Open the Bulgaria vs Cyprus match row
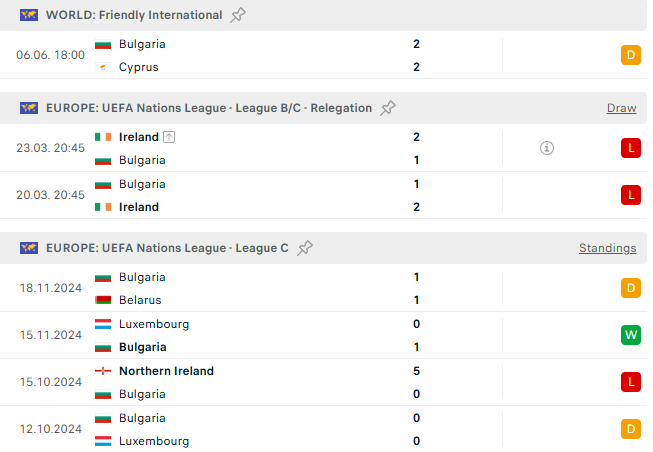653x452 pixels. (324, 55)
